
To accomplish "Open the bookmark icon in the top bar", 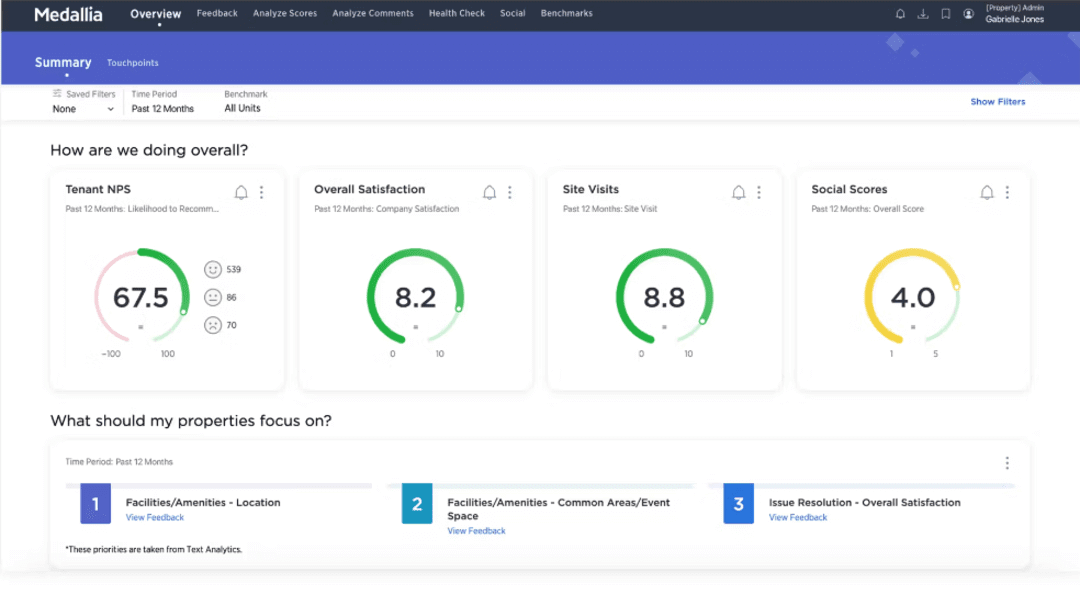I will click(x=945, y=13).
